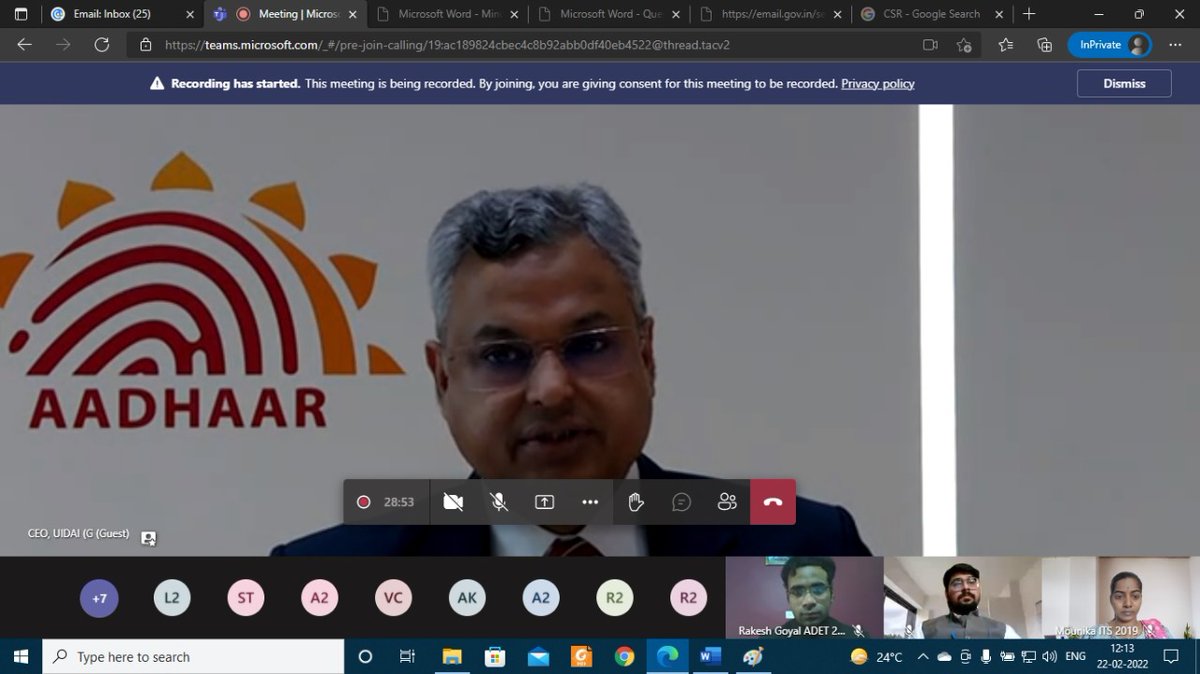Show hidden system tray icons
This screenshot has height=674, width=1200.
click(921, 657)
